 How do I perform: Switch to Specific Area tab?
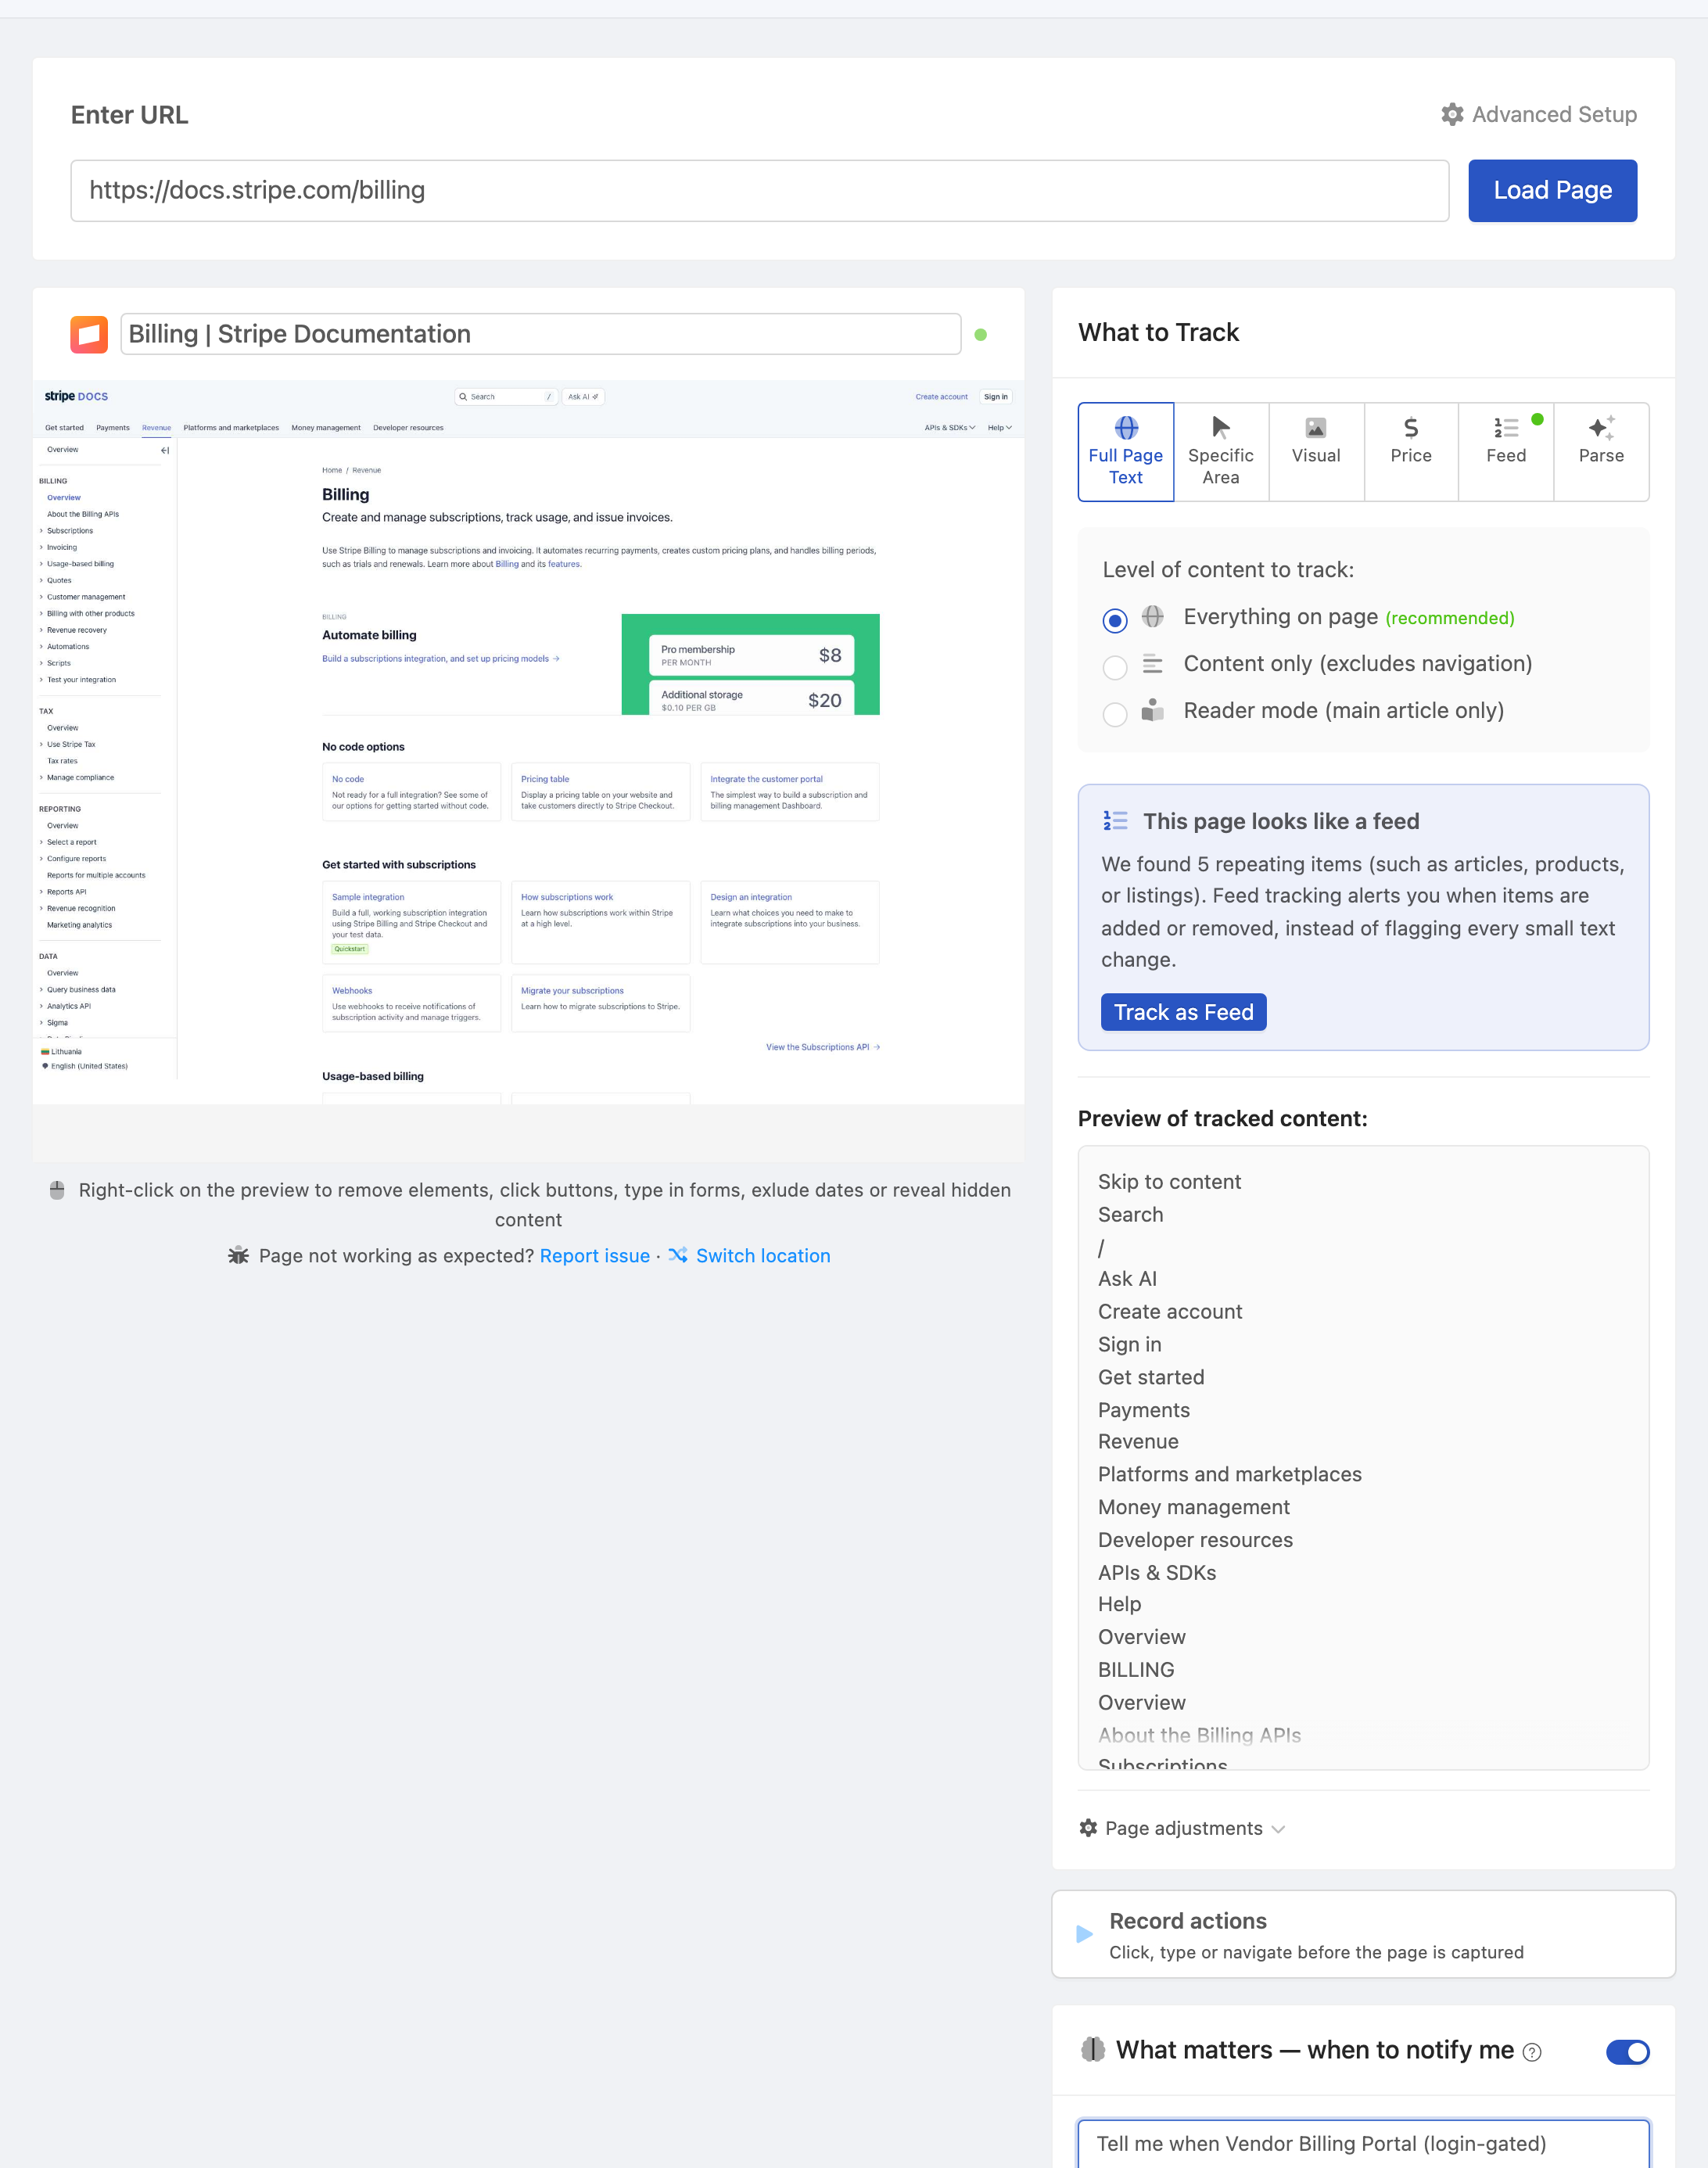tap(1221, 452)
